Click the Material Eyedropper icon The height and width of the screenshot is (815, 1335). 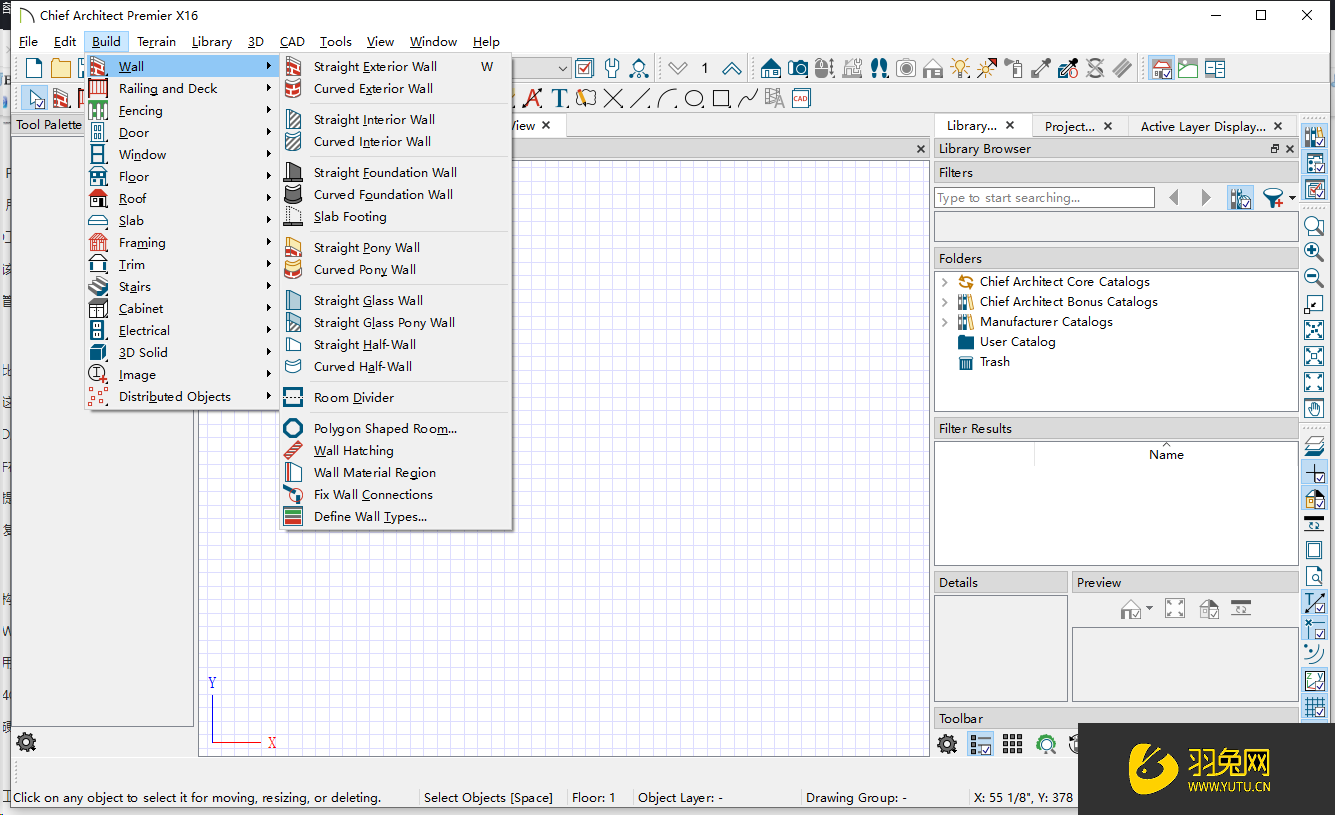point(1041,68)
